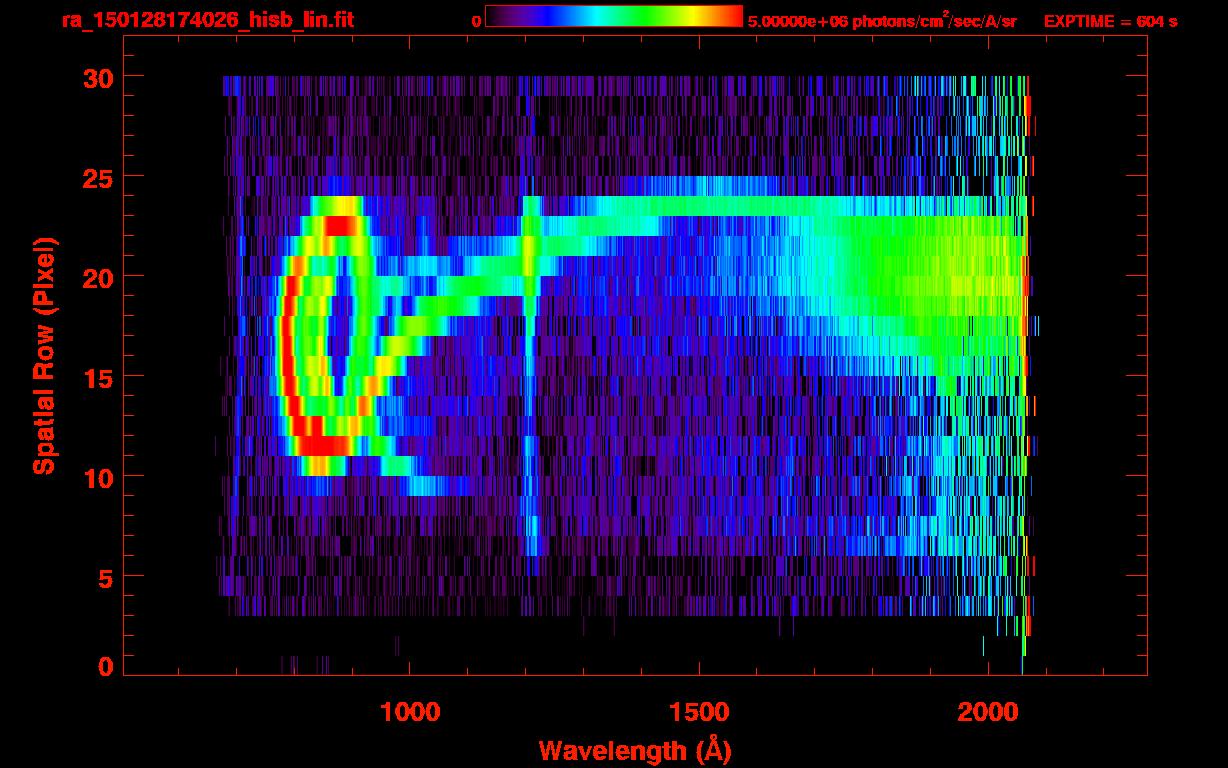Image resolution: width=1228 pixels, height=768 pixels.
Task: Click the Spatial Row (Pixel) axis title
Action: (x=44, y=356)
